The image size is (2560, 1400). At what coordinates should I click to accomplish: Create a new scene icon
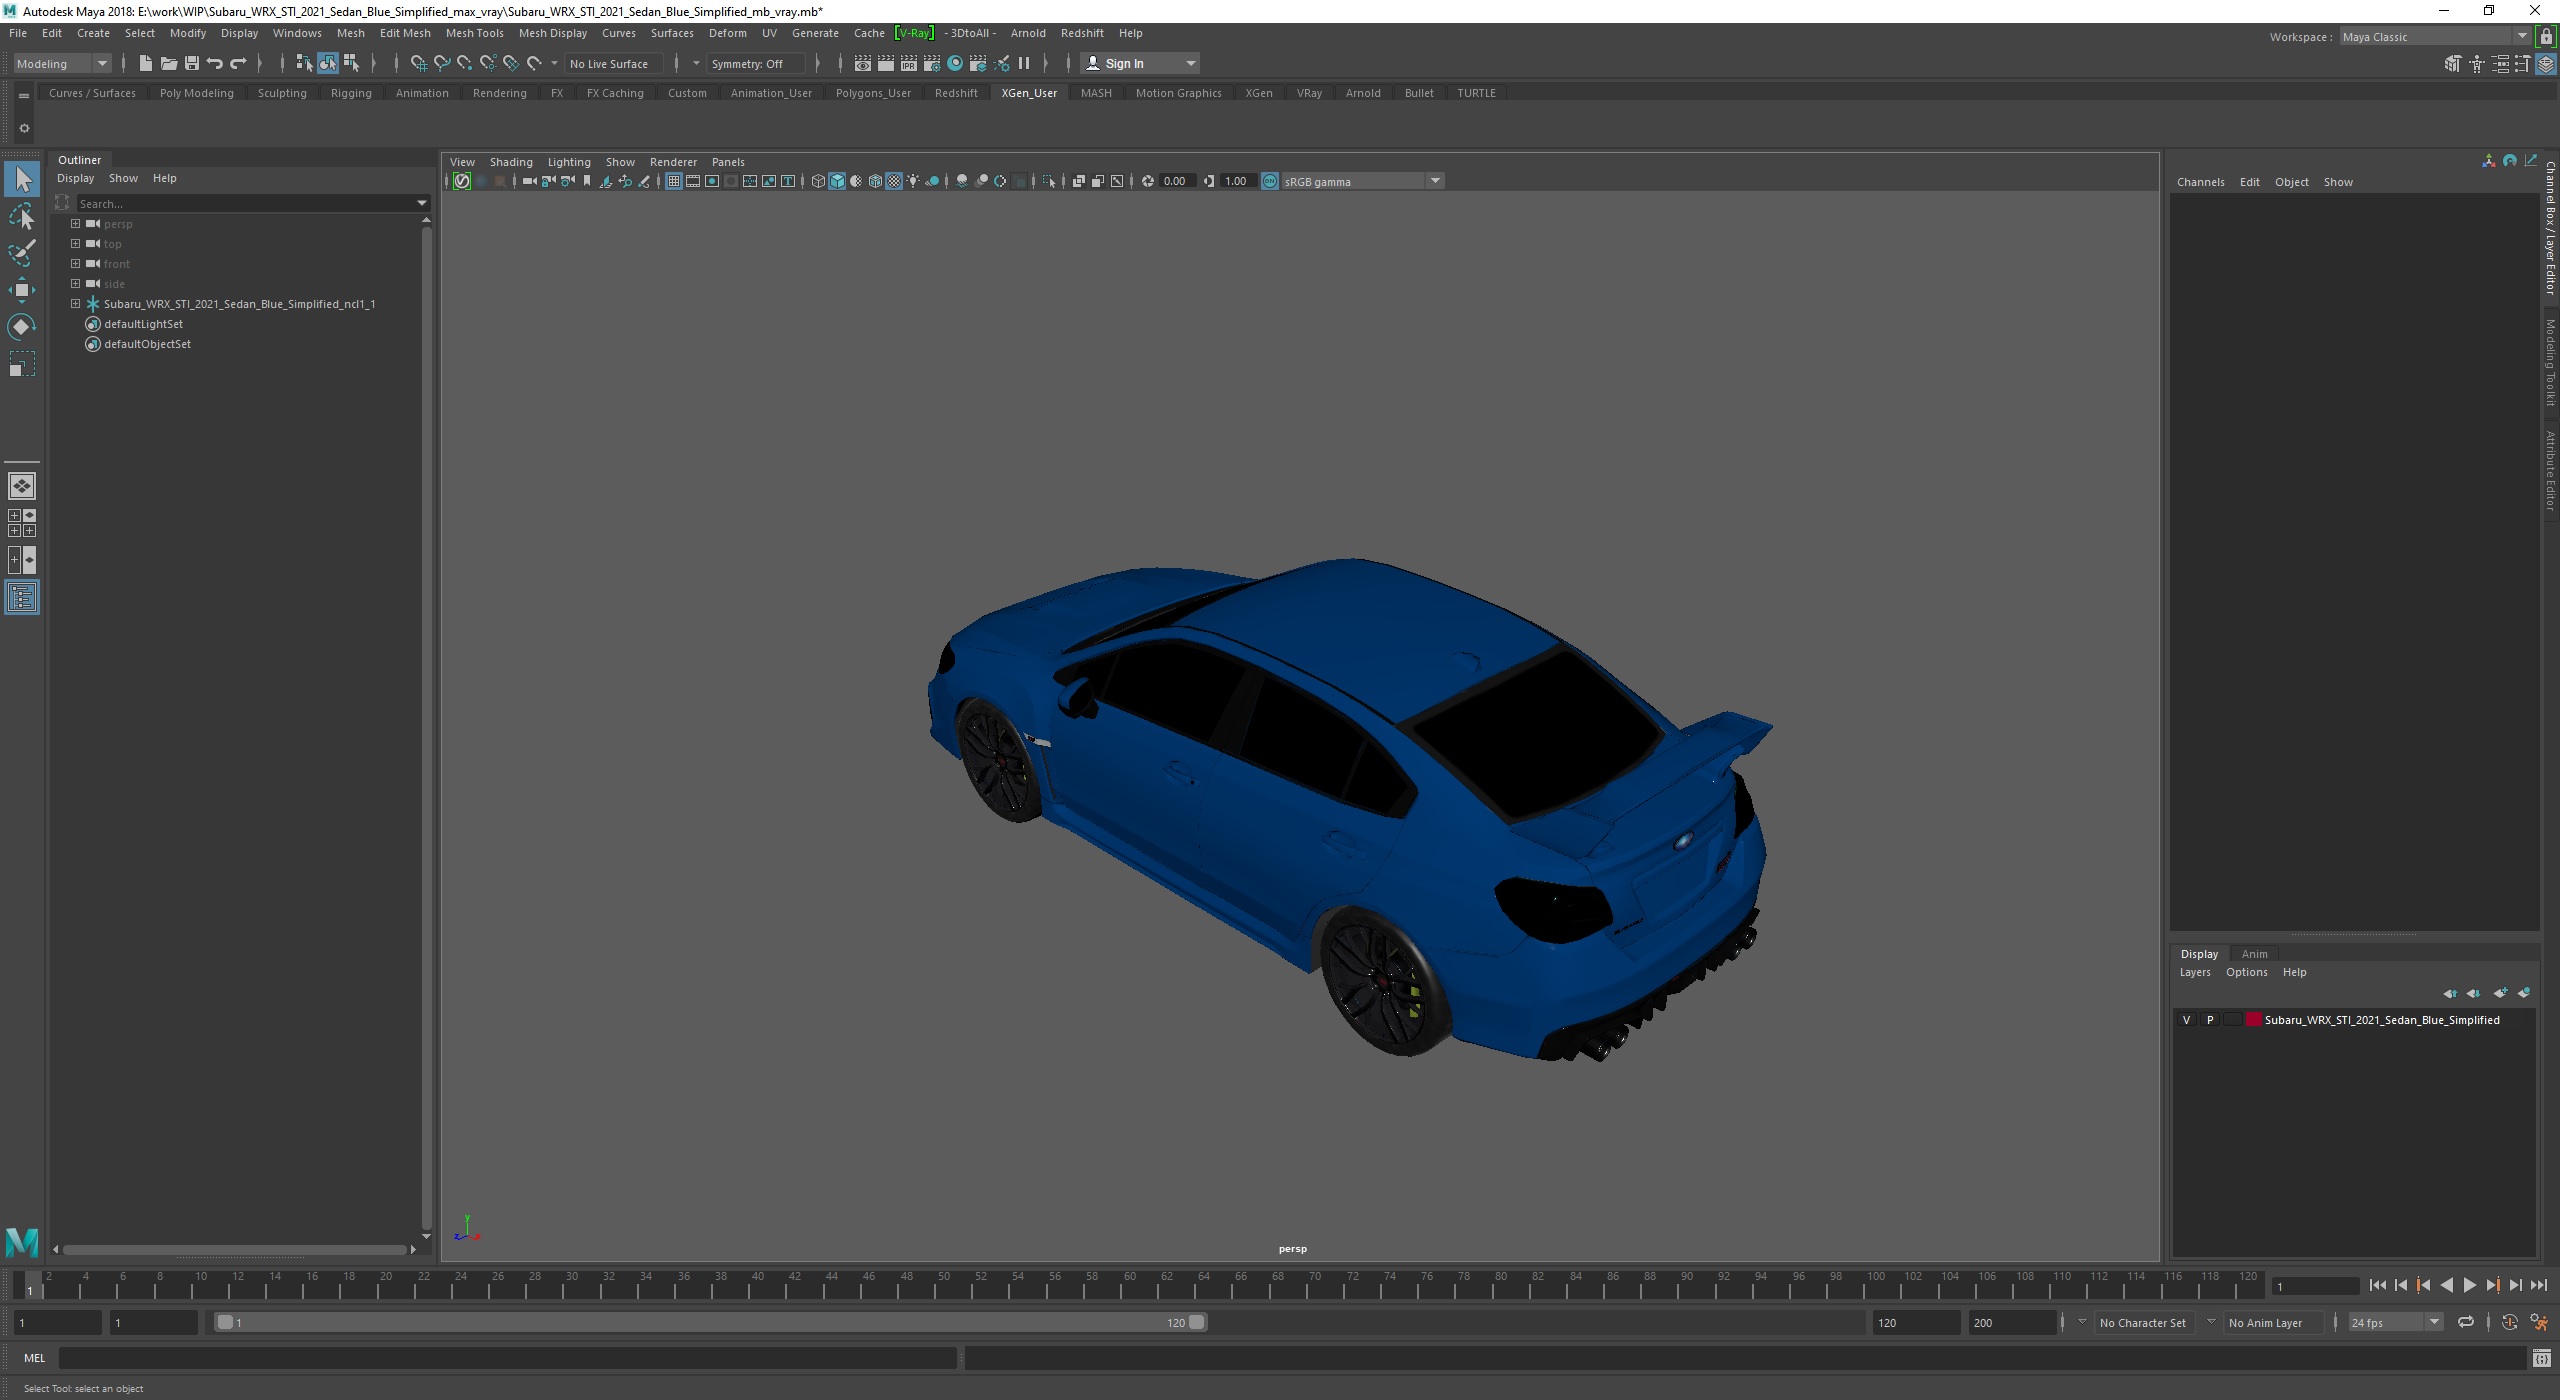coord(145,63)
